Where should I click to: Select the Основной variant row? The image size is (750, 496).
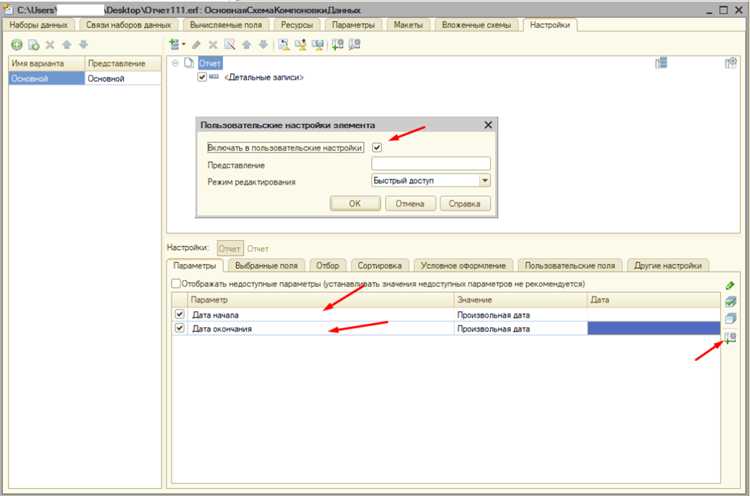[x=85, y=78]
